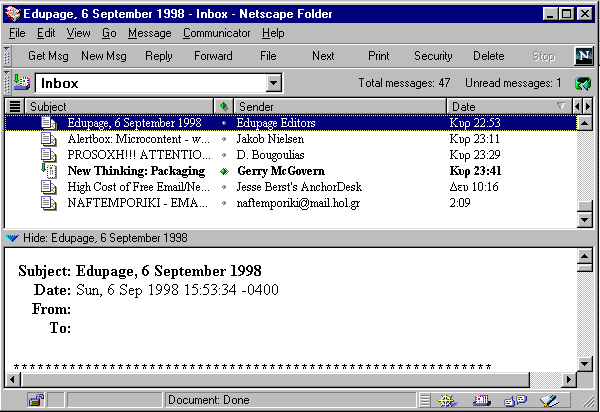Click Reply toolbar button

click(159, 56)
